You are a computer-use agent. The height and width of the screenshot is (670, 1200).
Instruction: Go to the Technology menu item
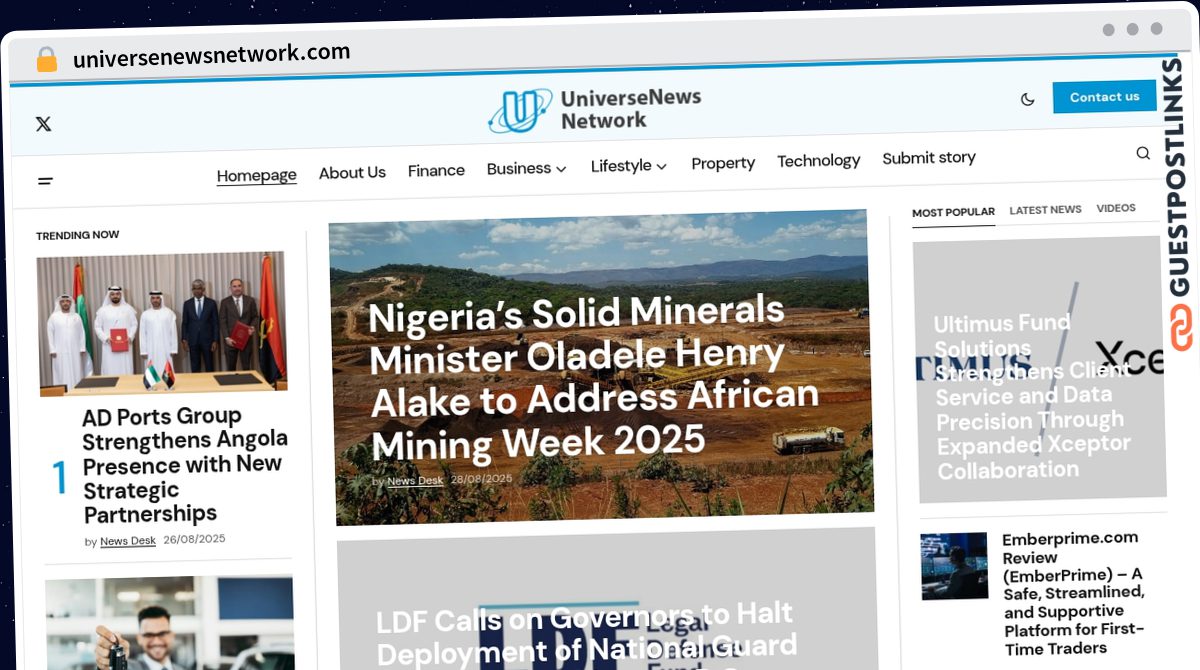[818, 161]
